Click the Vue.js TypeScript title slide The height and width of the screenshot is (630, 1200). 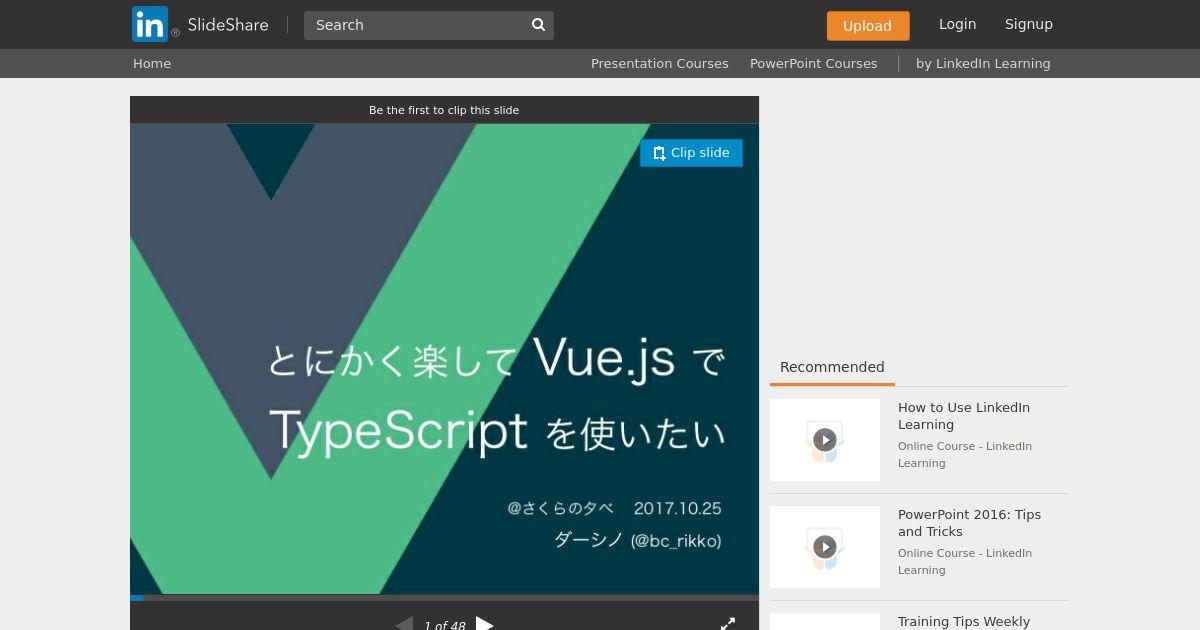(444, 359)
